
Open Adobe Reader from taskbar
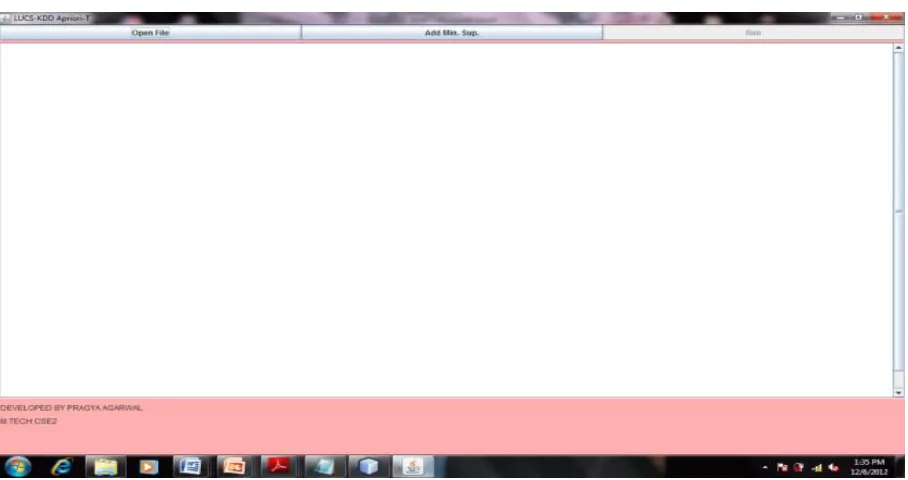[x=278, y=467]
